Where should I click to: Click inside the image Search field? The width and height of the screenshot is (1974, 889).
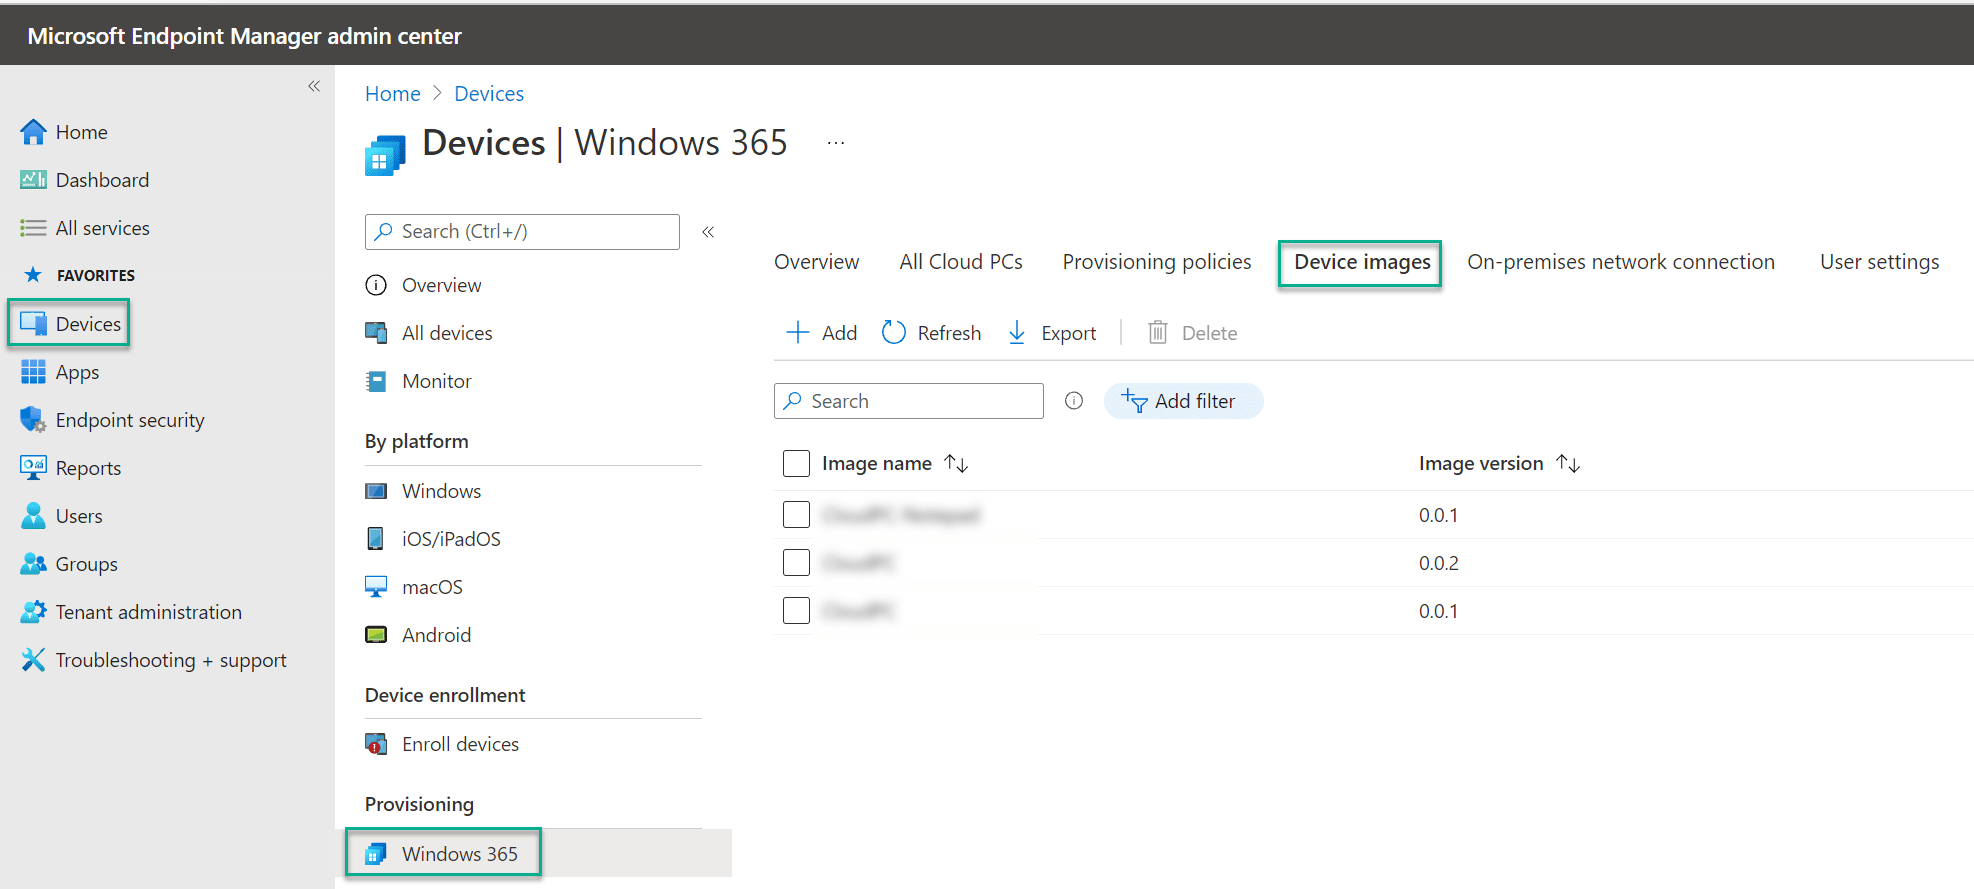[909, 401]
